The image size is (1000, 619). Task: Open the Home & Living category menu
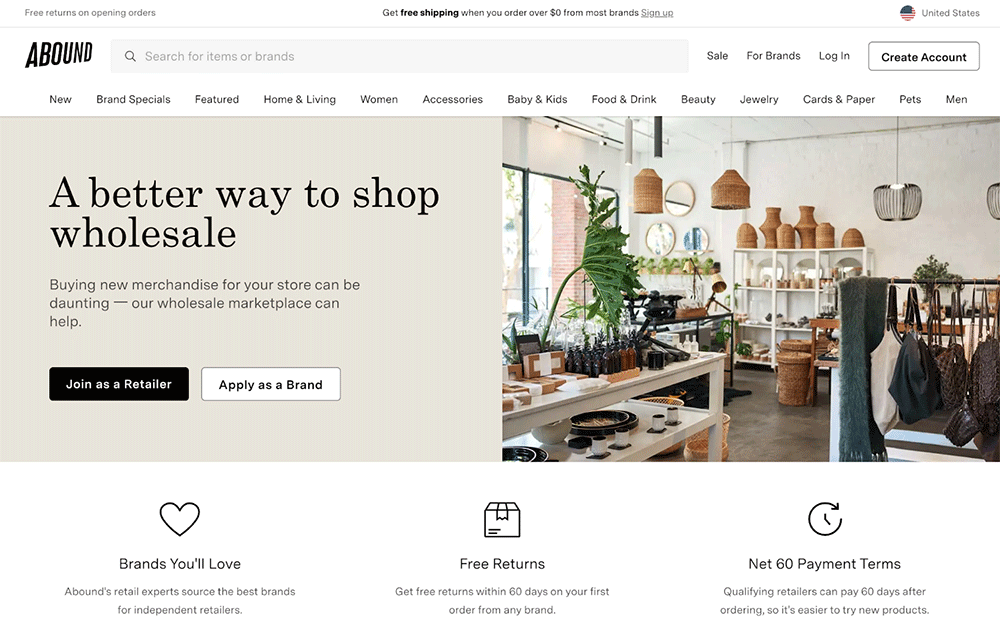tap(300, 99)
